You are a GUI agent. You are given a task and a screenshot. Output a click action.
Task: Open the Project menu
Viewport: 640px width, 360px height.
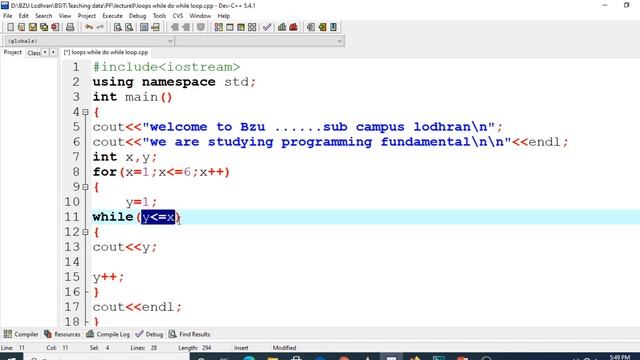pos(87,16)
